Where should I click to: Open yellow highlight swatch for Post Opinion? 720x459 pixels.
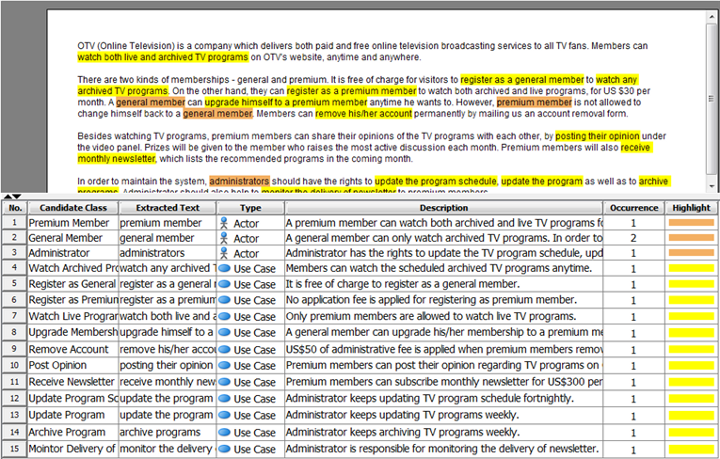[692, 366]
